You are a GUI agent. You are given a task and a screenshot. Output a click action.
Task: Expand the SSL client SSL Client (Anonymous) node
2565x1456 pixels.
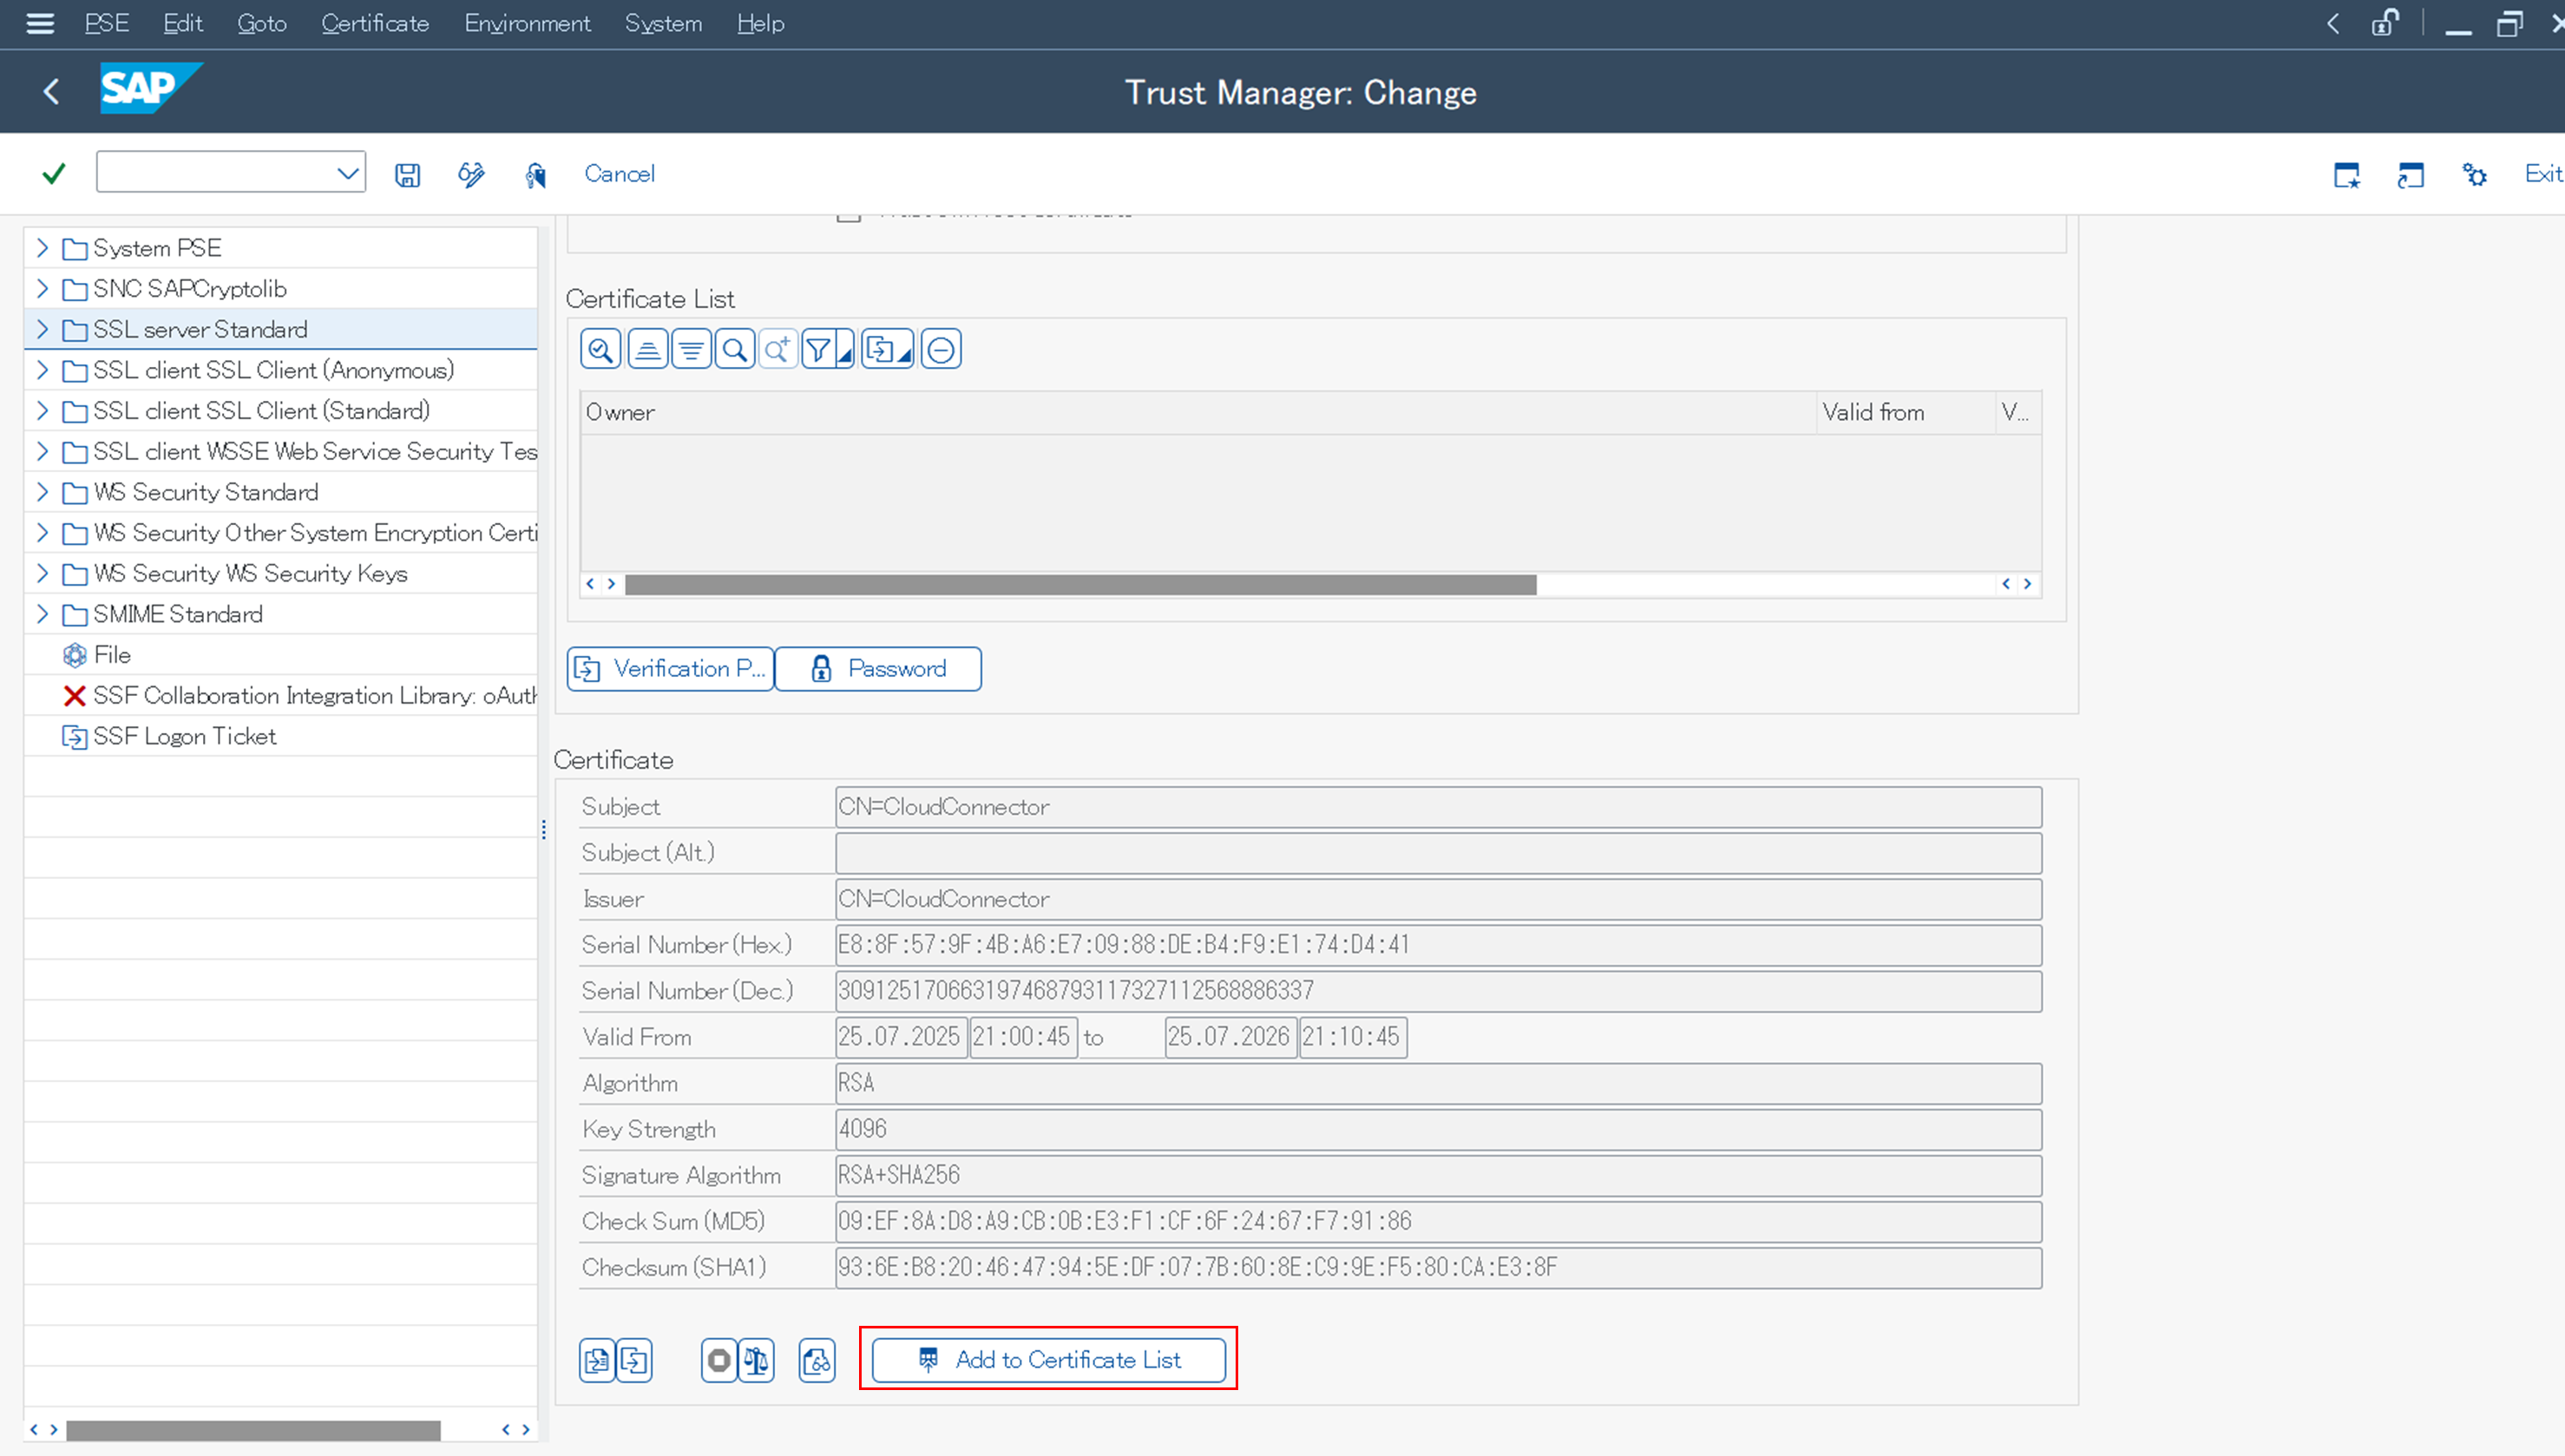(x=42, y=370)
